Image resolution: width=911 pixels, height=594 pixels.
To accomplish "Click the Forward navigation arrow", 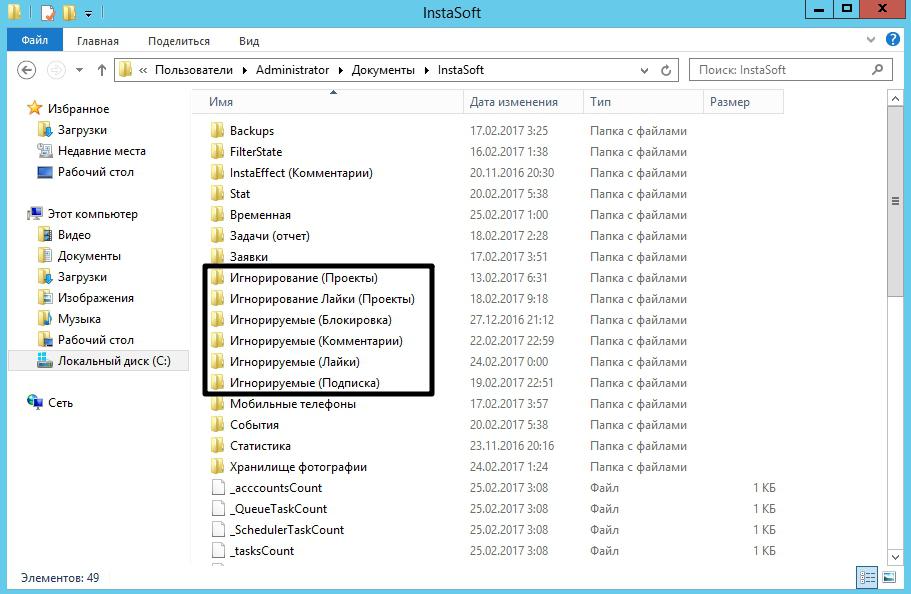I will pyautogui.click(x=56, y=70).
